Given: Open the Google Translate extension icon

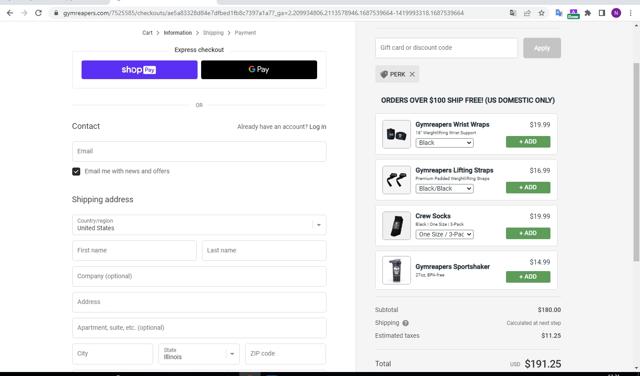Looking at the screenshot, I should pos(559,13).
